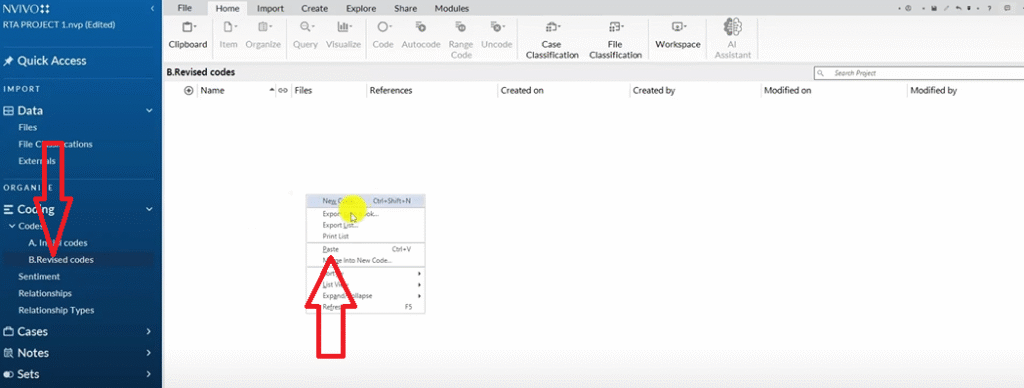Expand the Notes section chevron
Image resolution: width=1024 pixels, height=388 pixels.
tap(149, 353)
